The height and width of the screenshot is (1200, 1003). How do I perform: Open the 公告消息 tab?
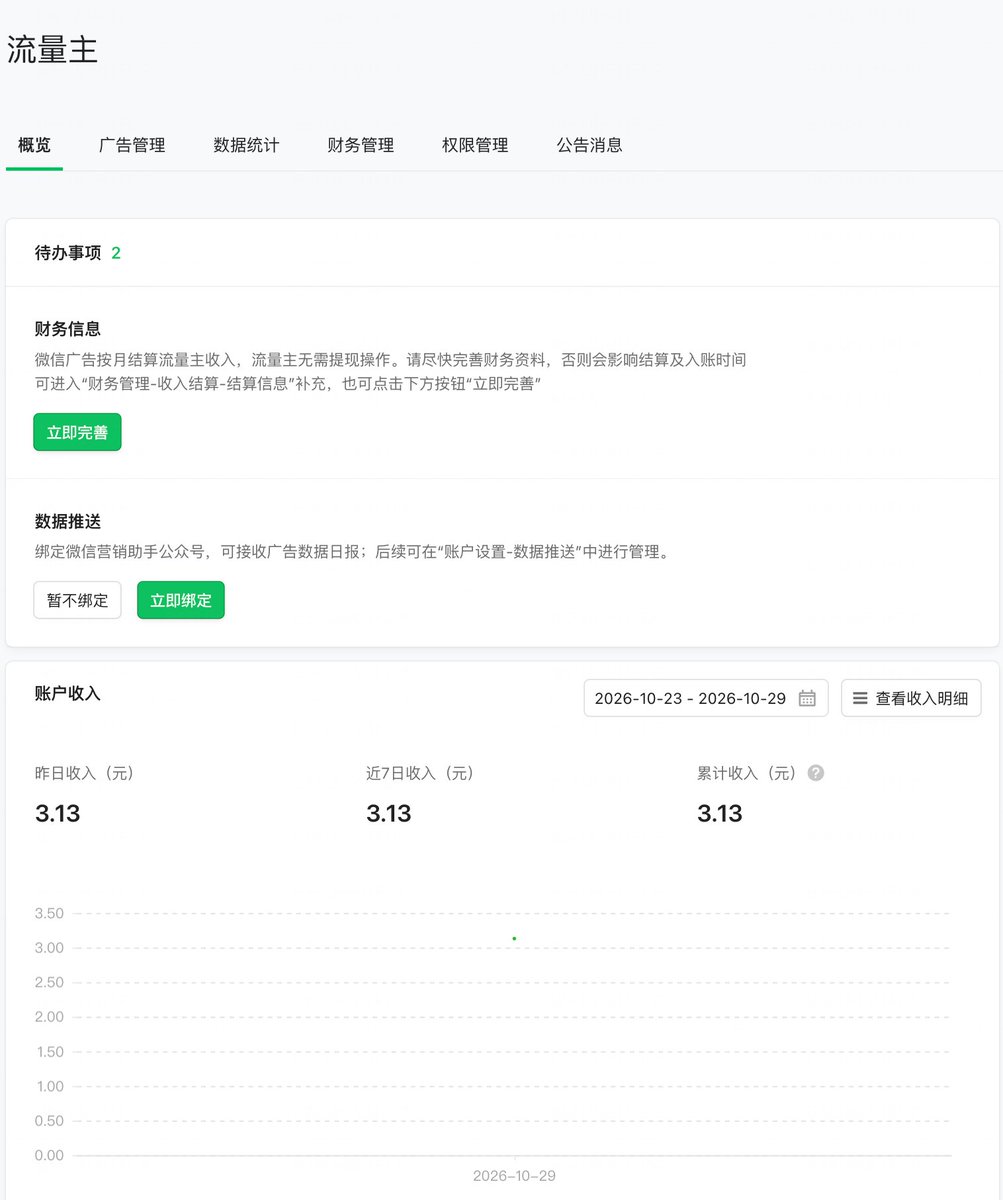(589, 145)
